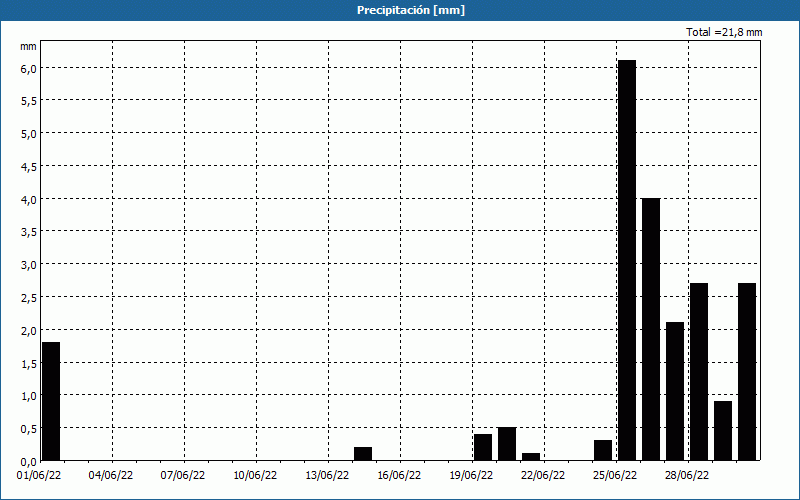Select the small 0,2 mm bar after 13/06/22
This screenshot has width=800, height=500.
click(x=363, y=454)
